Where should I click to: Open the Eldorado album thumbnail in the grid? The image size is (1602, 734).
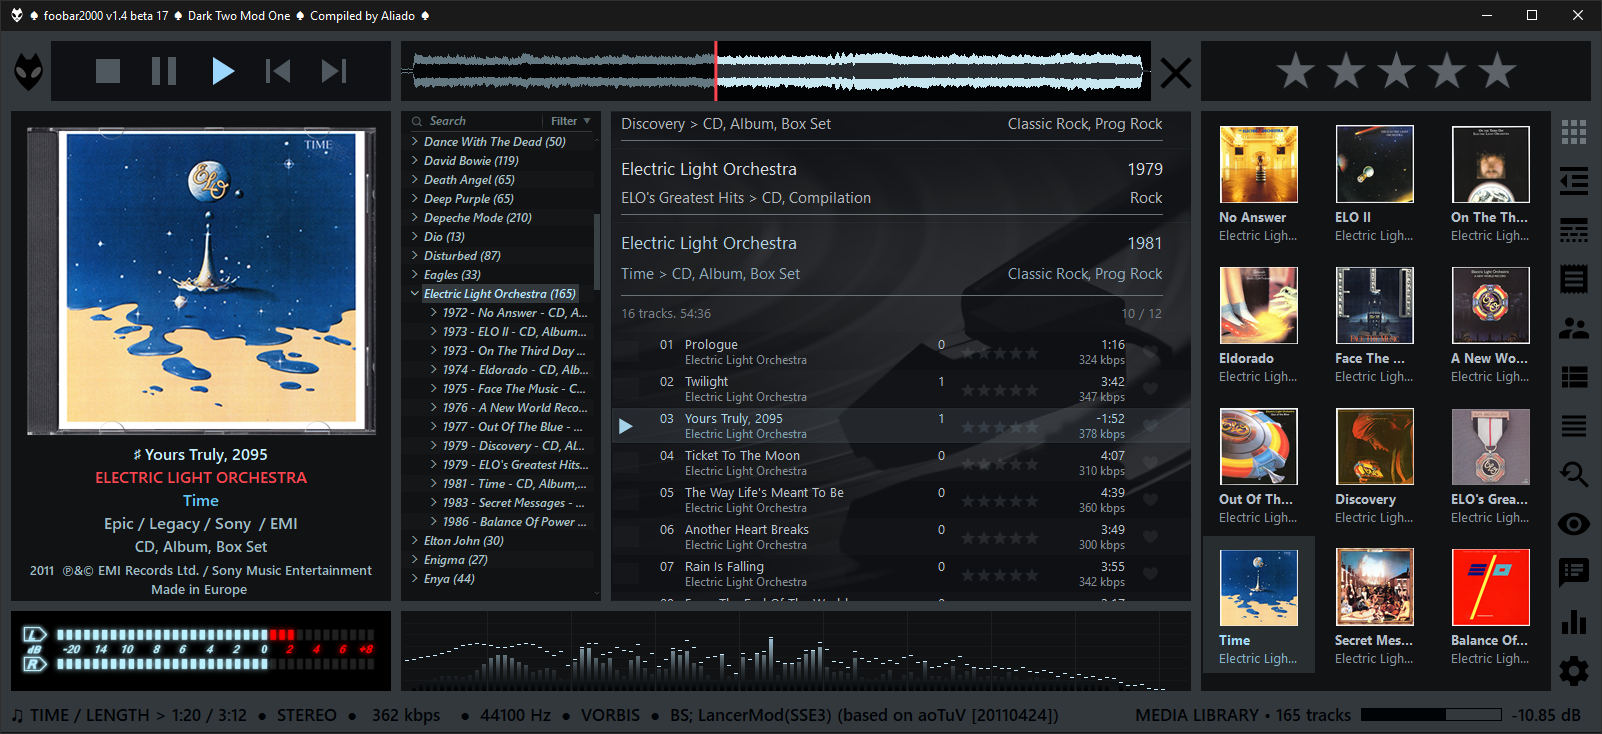coord(1259,305)
